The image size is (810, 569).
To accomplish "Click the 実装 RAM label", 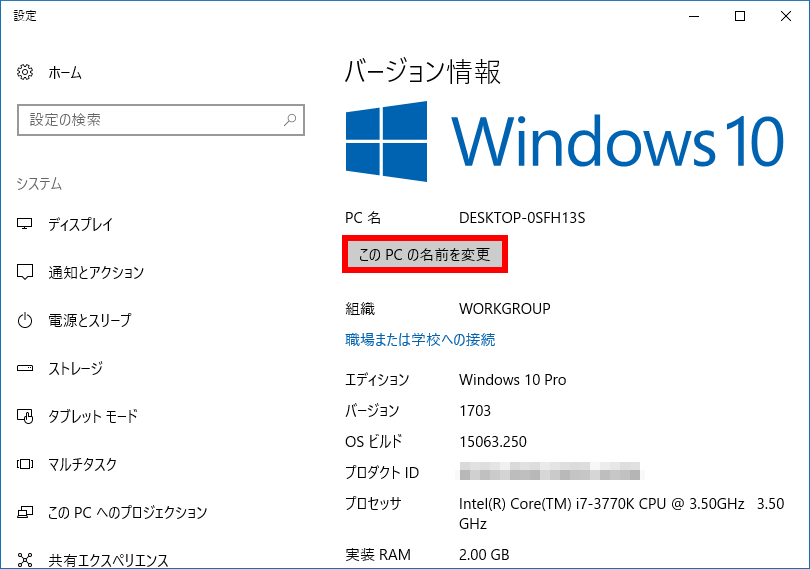I will coord(378,555).
